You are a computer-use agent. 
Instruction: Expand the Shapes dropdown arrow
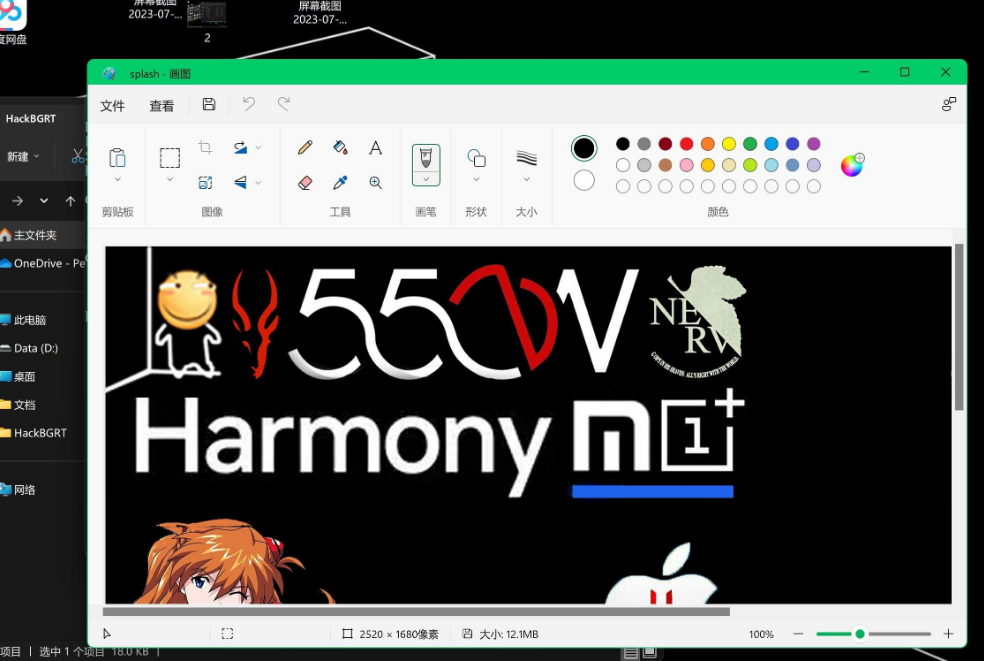coord(476,180)
